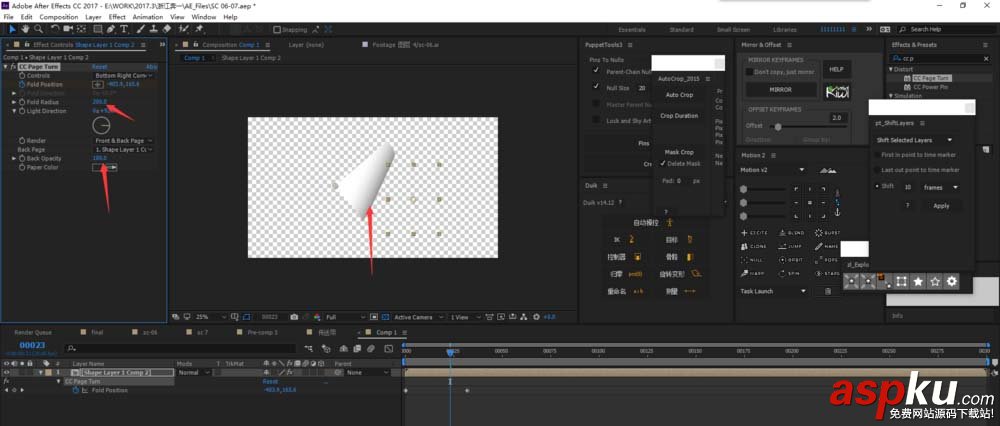Click the Fold Position crosshair point picker
Viewport: 1000px width, 426px height.
click(98, 84)
